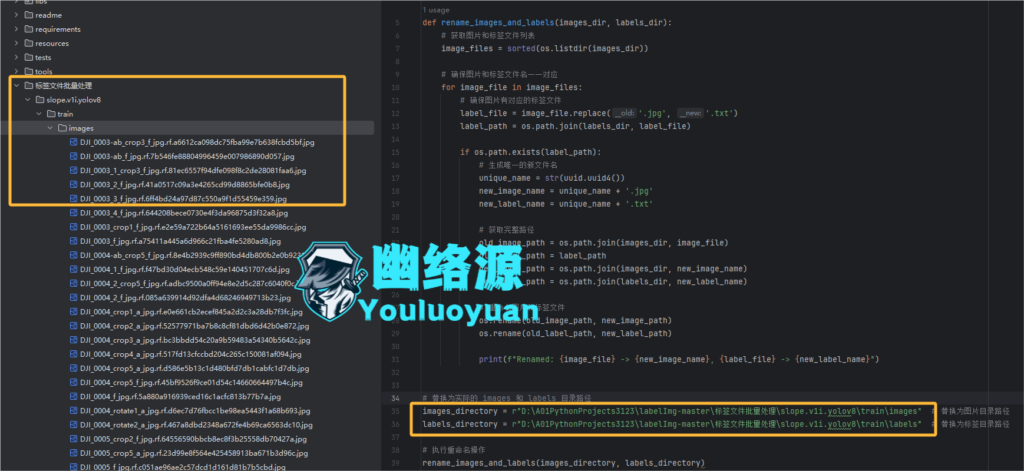Select file name DJI_0003_3_f.jpg.rf.6ff4bd24
This screenshot has height=471, width=1024.
click(184, 199)
